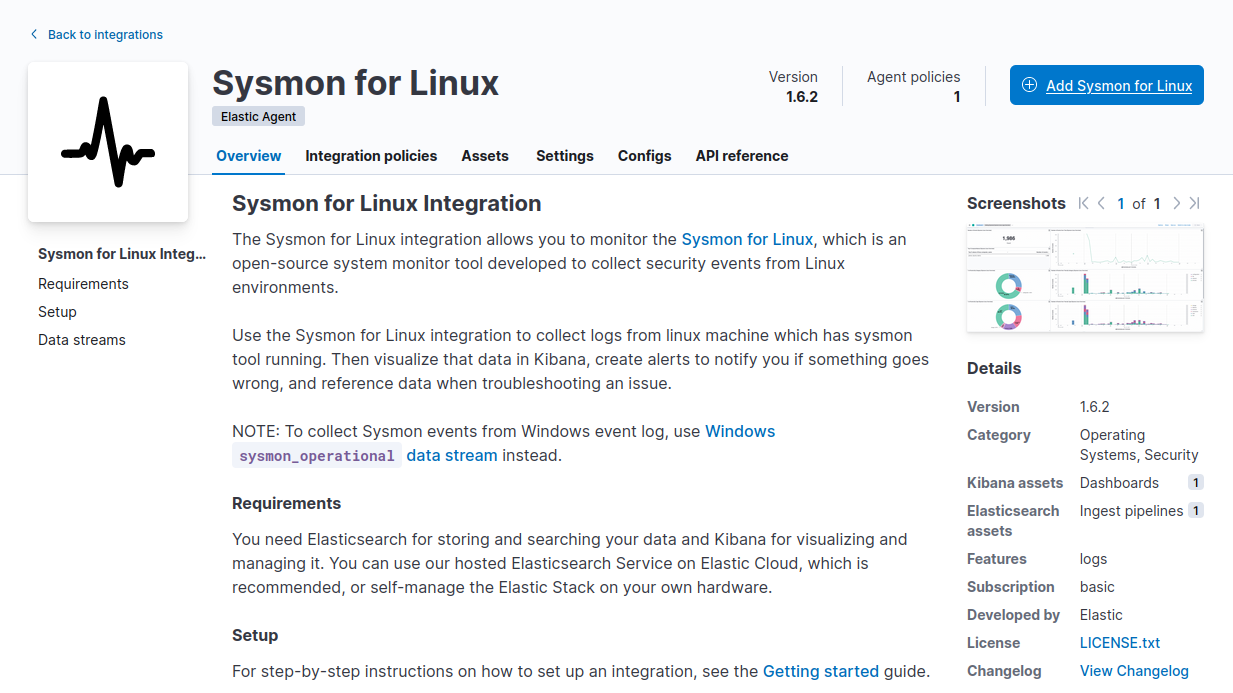Open the Sysmon for Linux external link
The image size is (1233, 693).
747,239
